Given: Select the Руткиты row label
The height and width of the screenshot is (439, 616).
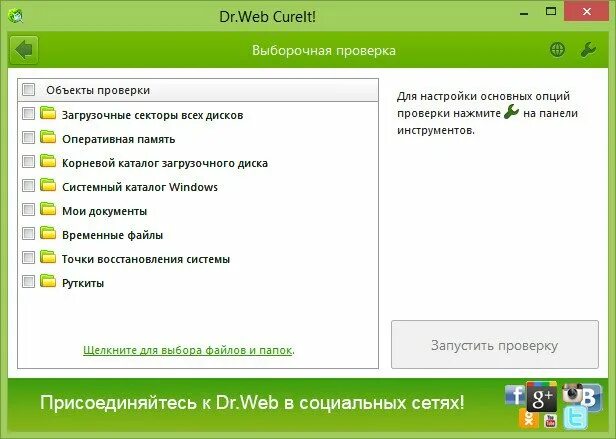Looking at the screenshot, I should pos(83,283).
